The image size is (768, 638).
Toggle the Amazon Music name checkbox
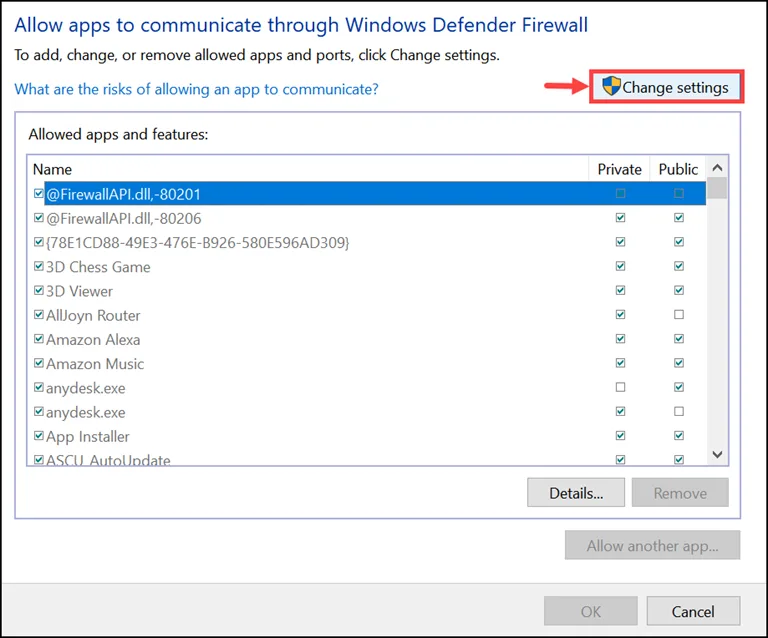click(39, 363)
